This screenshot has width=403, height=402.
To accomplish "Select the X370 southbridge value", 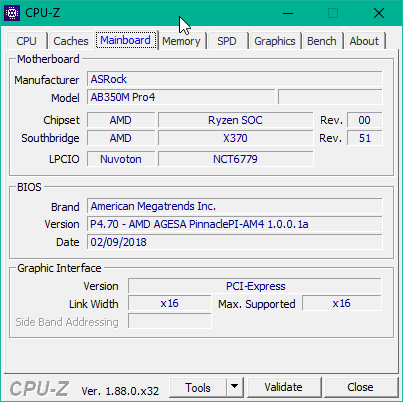I will pos(235,138).
